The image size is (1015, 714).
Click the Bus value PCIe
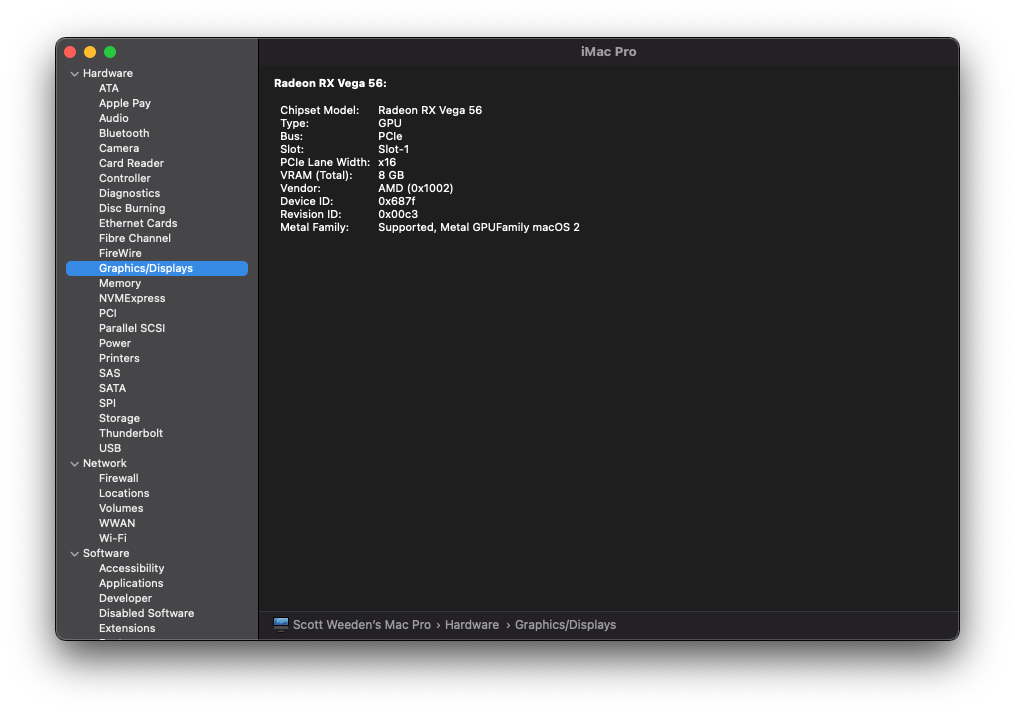[390, 136]
